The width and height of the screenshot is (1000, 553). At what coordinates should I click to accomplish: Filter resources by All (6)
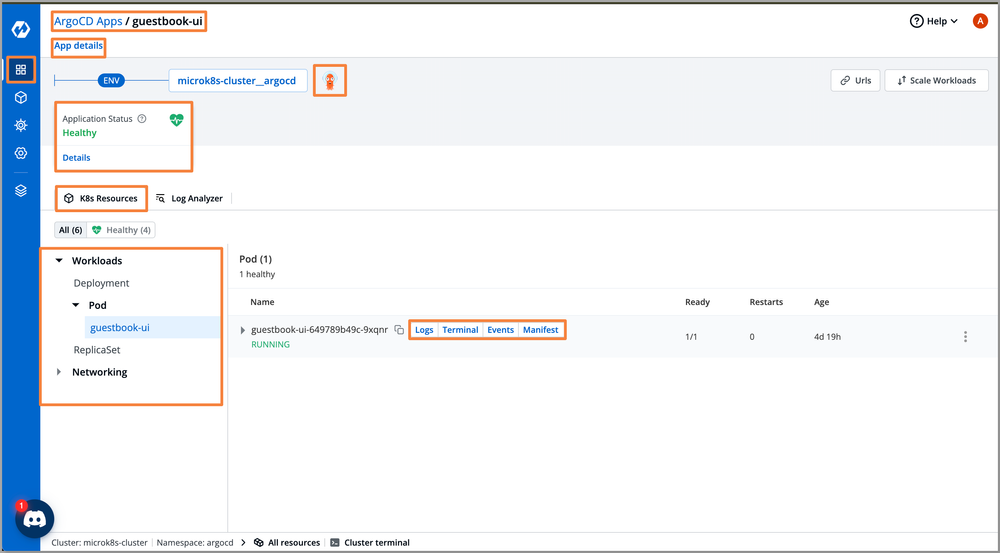(x=70, y=230)
